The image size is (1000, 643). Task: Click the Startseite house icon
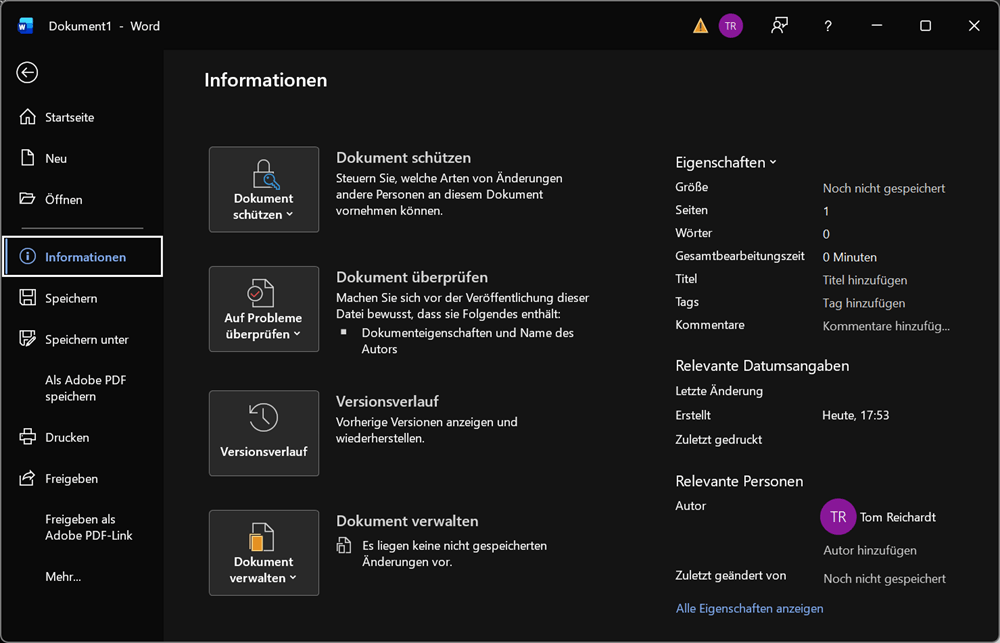tap(27, 117)
